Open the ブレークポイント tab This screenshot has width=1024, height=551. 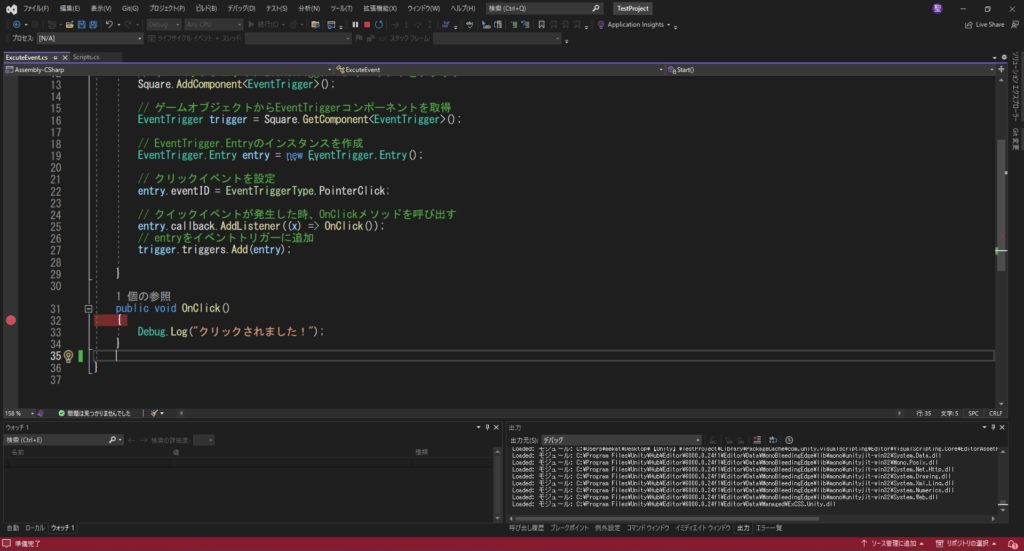coord(569,528)
